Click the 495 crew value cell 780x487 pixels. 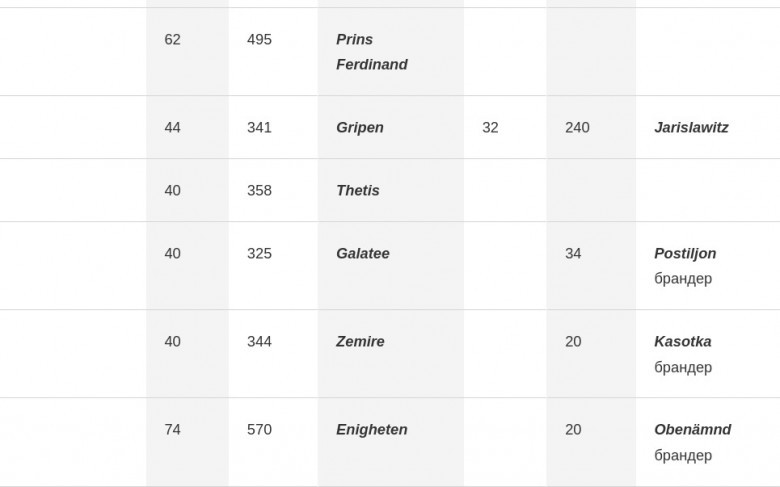coord(259,39)
